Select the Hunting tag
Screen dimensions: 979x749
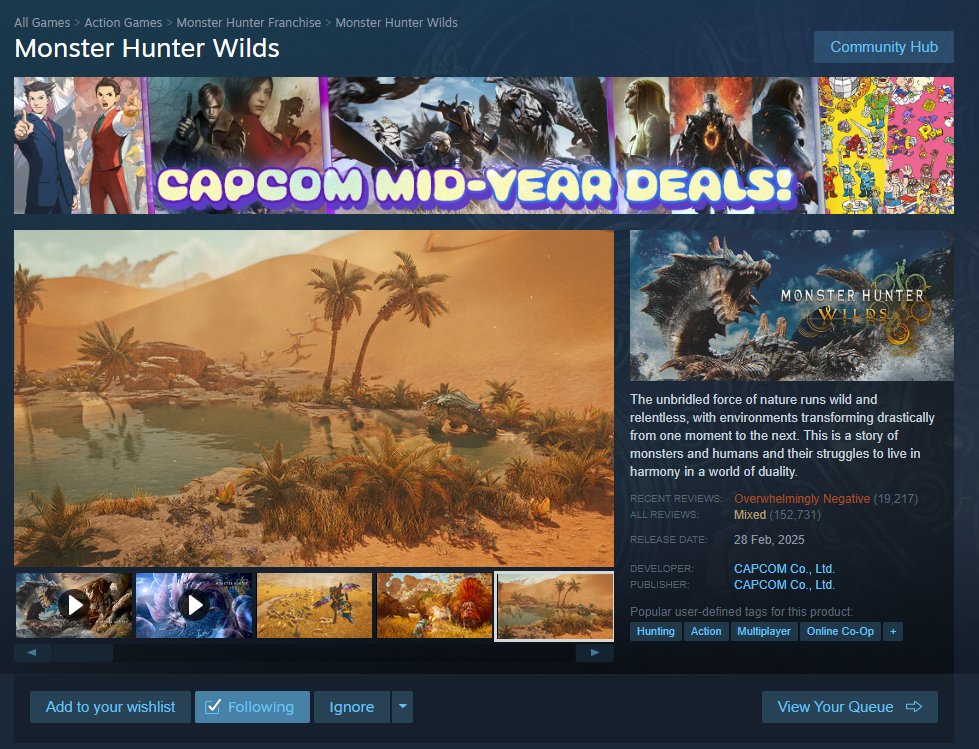coord(656,632)
